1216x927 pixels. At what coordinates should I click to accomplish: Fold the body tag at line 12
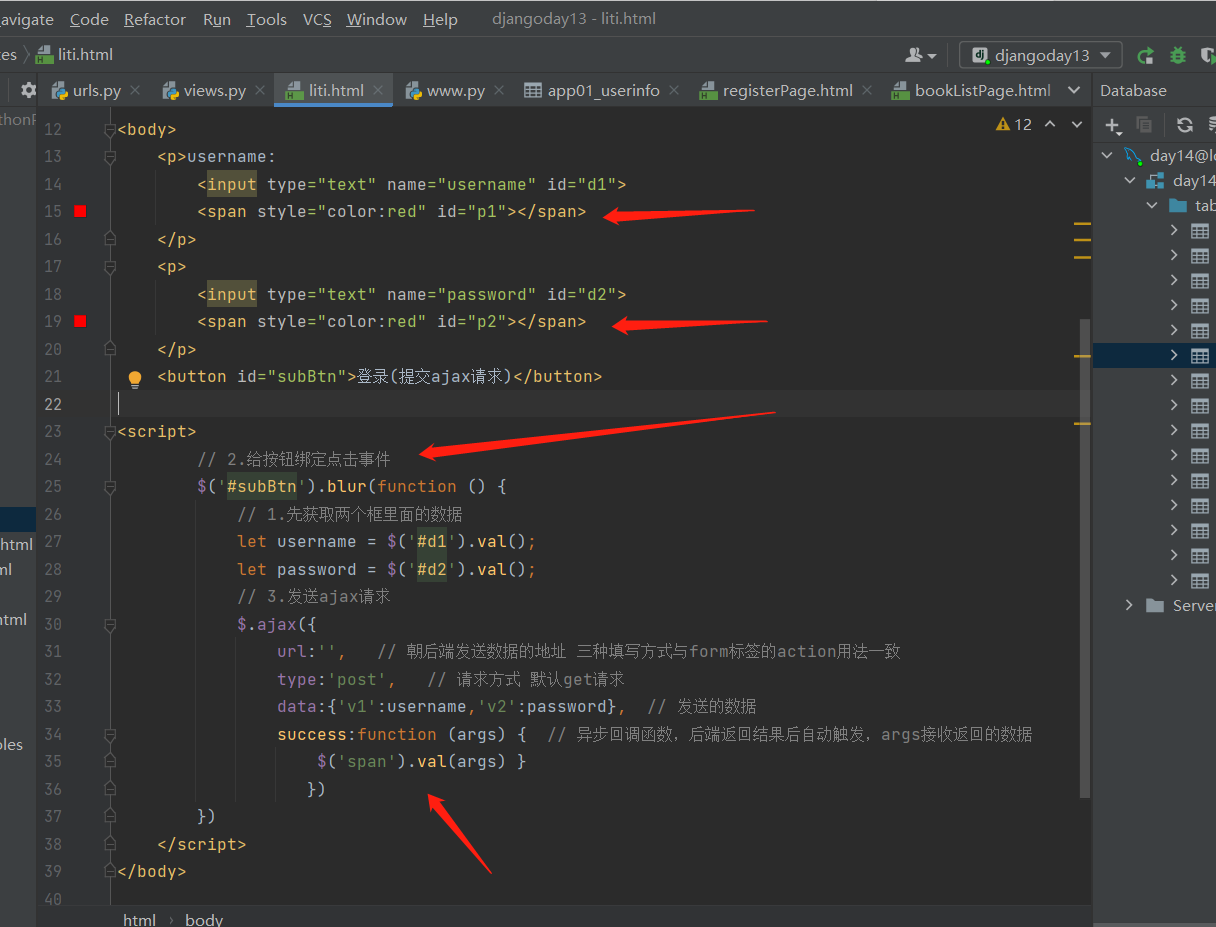pyautogui.click(x=110, y=129)
